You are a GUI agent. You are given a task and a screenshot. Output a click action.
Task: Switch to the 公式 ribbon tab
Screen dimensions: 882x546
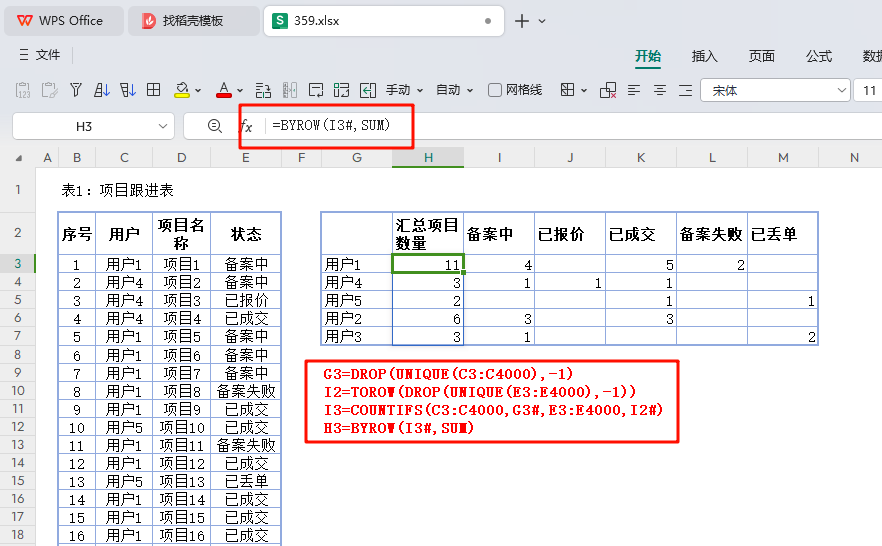(818, 56)
